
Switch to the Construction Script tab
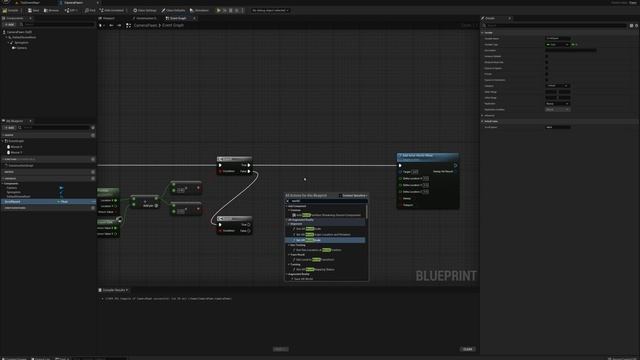point(144,18)
